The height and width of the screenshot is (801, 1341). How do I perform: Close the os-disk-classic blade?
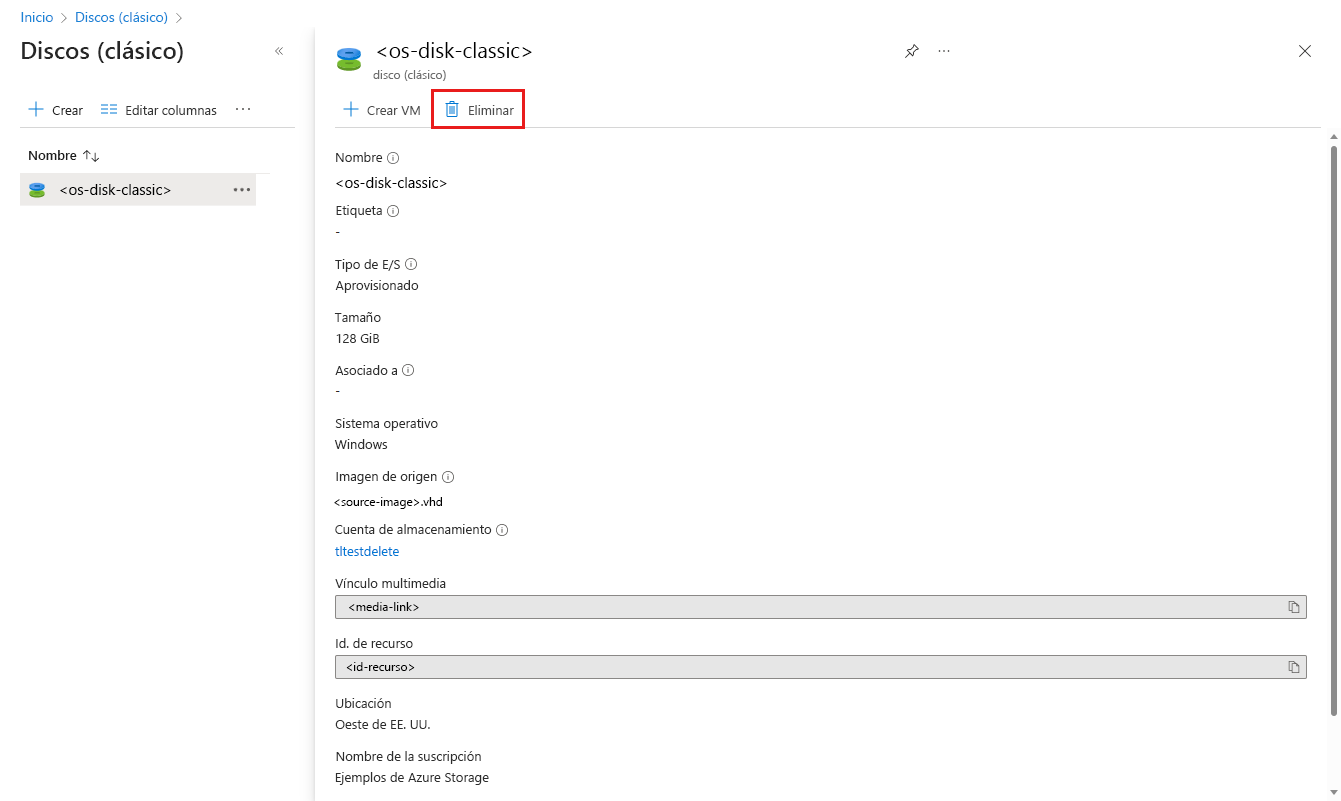click(1305, 51)
